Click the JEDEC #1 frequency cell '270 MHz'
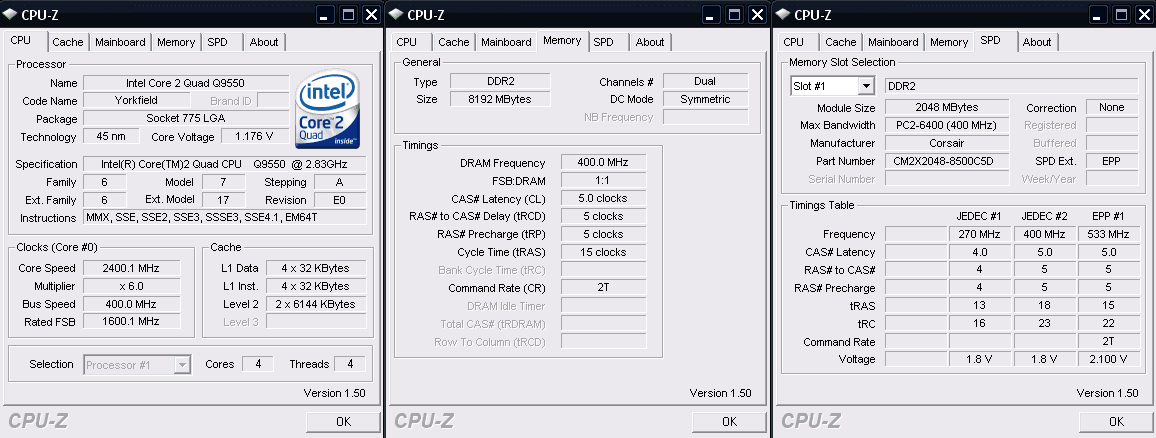The image size is (1156, 438). pyautogui.click(x=978, y=234)
